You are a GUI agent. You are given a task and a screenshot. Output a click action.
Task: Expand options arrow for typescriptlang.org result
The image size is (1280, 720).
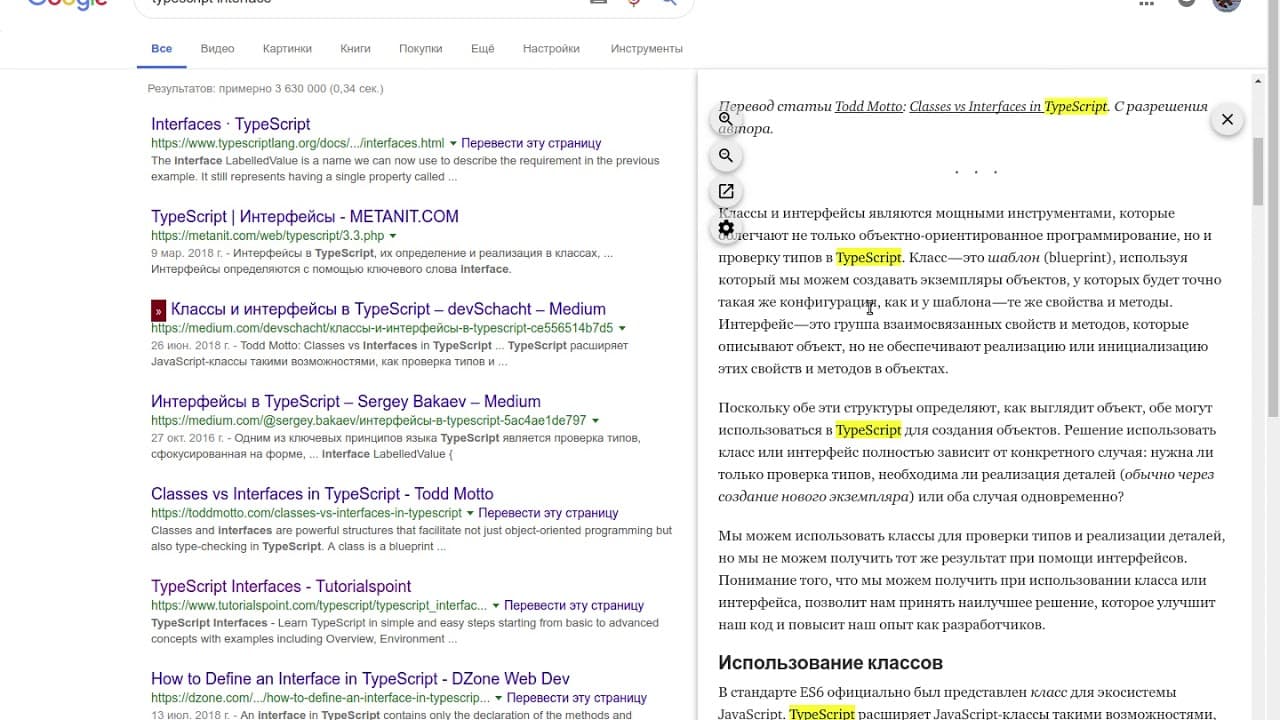point(453,143)
